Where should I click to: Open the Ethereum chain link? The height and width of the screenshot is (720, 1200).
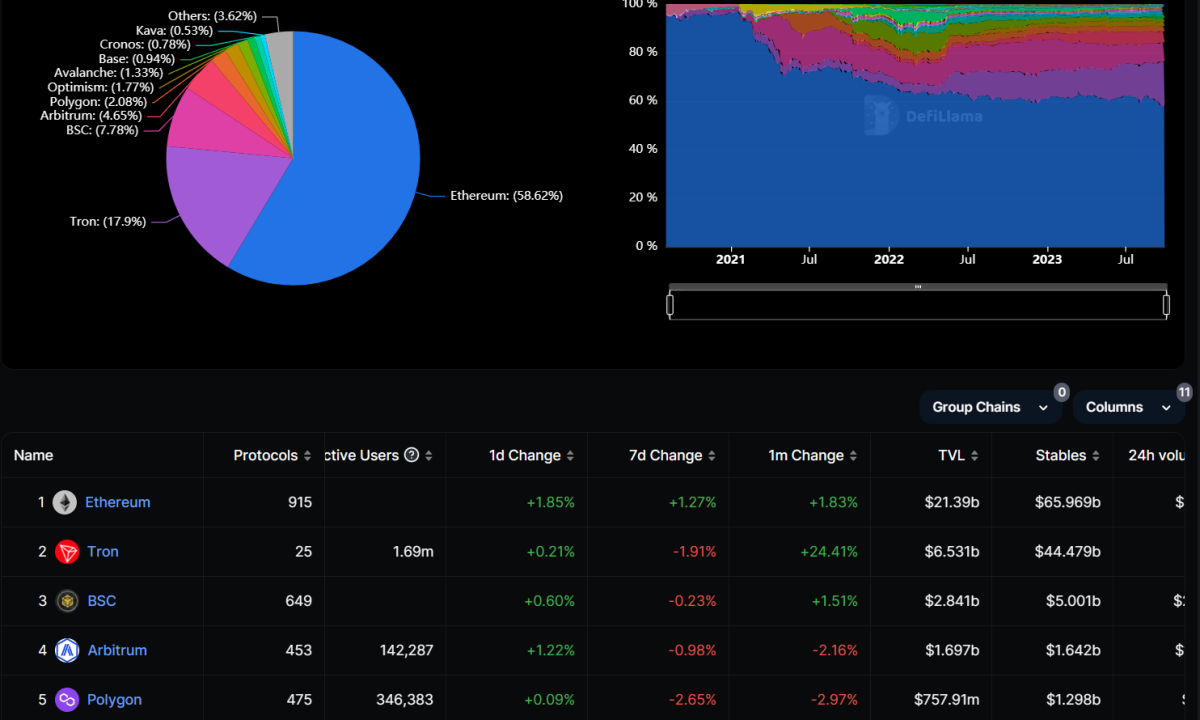pos(118,502)
